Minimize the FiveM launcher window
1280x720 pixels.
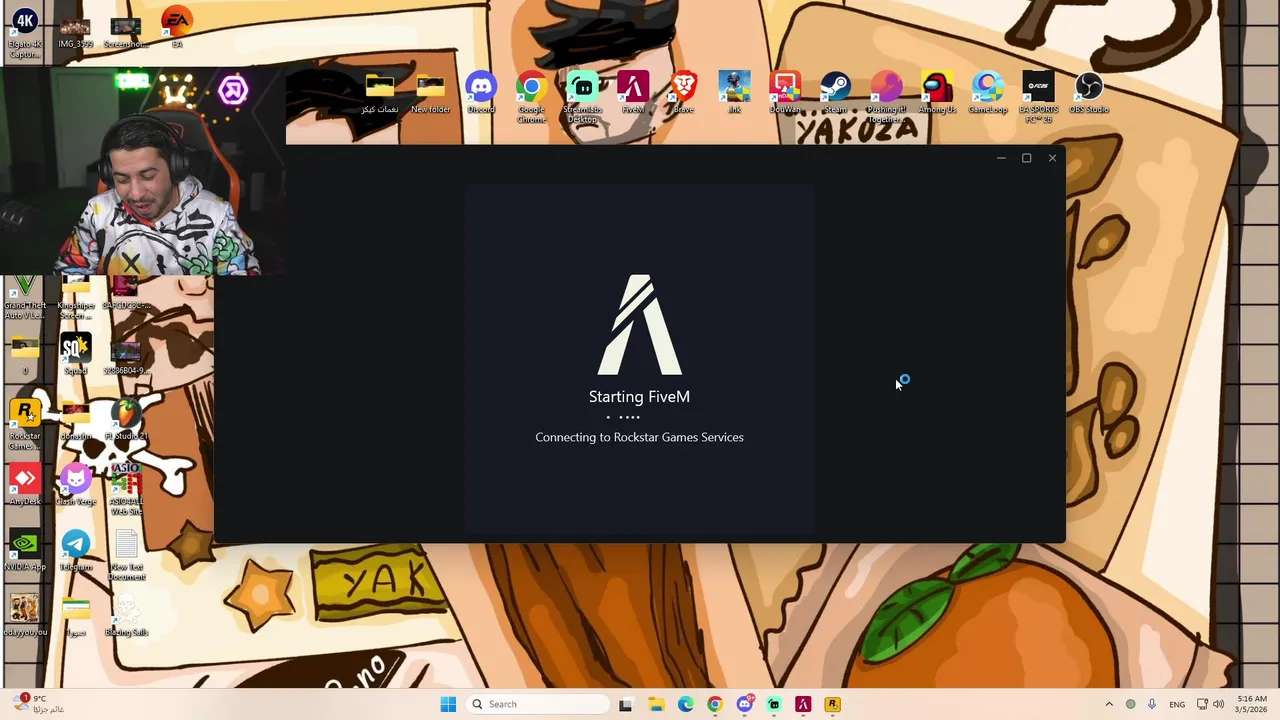click(x=1001, y=158)
